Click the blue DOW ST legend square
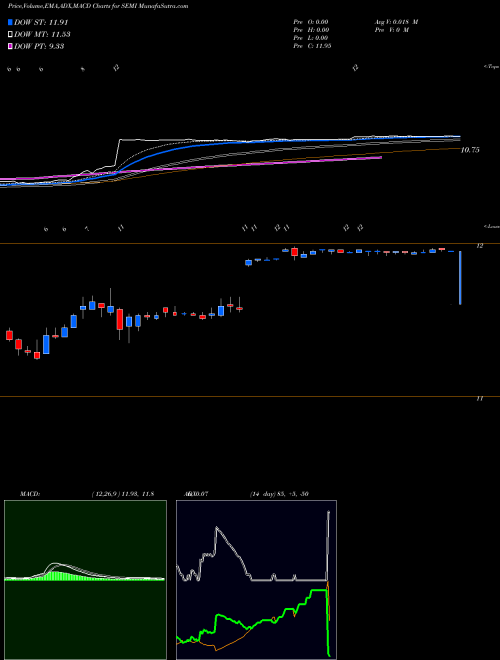 pyautogui.click(x=10, y=22)
